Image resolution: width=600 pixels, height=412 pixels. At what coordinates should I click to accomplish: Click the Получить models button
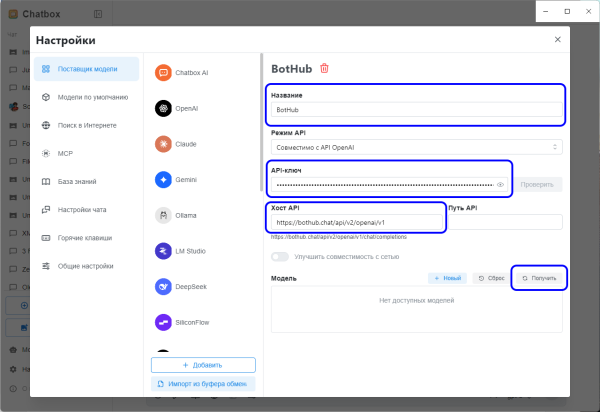pyautogui.click(x=539, y=277)
